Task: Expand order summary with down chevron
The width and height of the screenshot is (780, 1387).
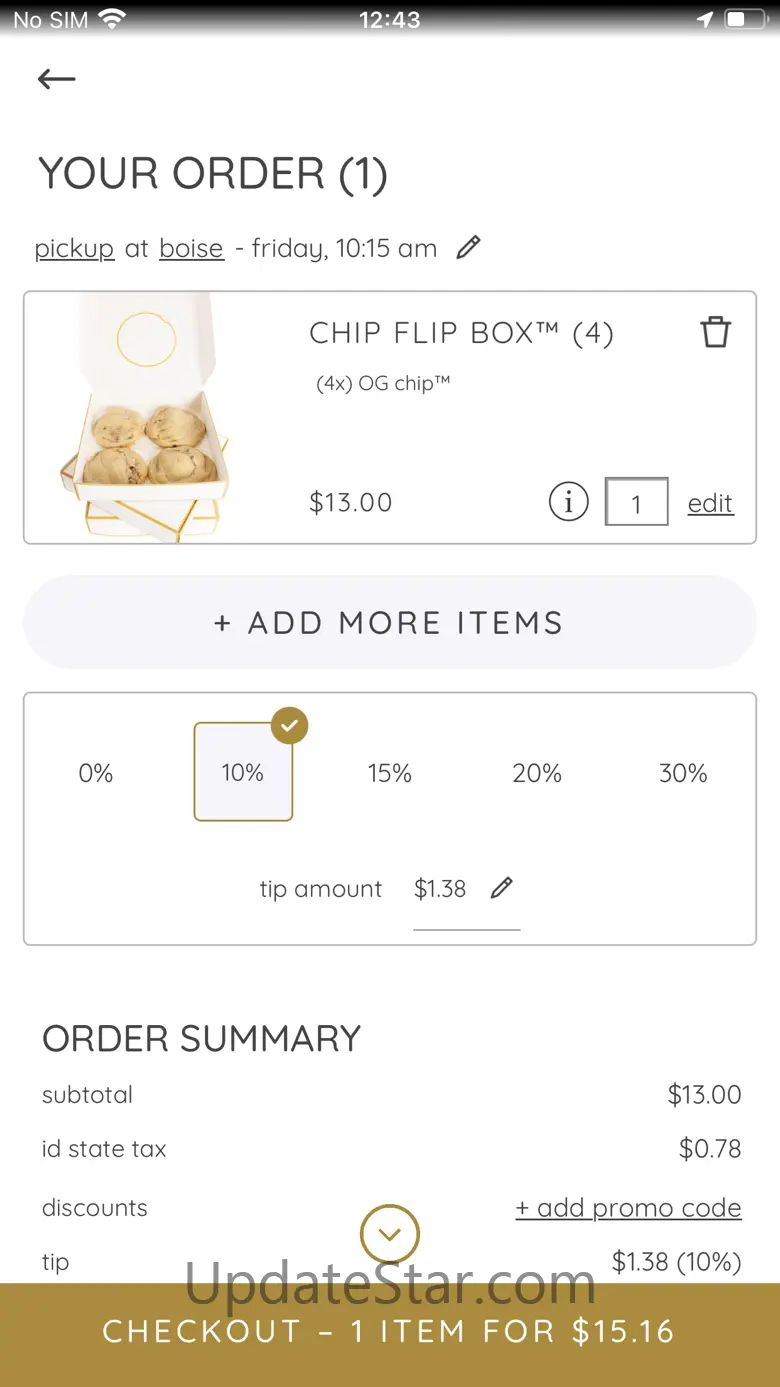Action: [390, 1234]
